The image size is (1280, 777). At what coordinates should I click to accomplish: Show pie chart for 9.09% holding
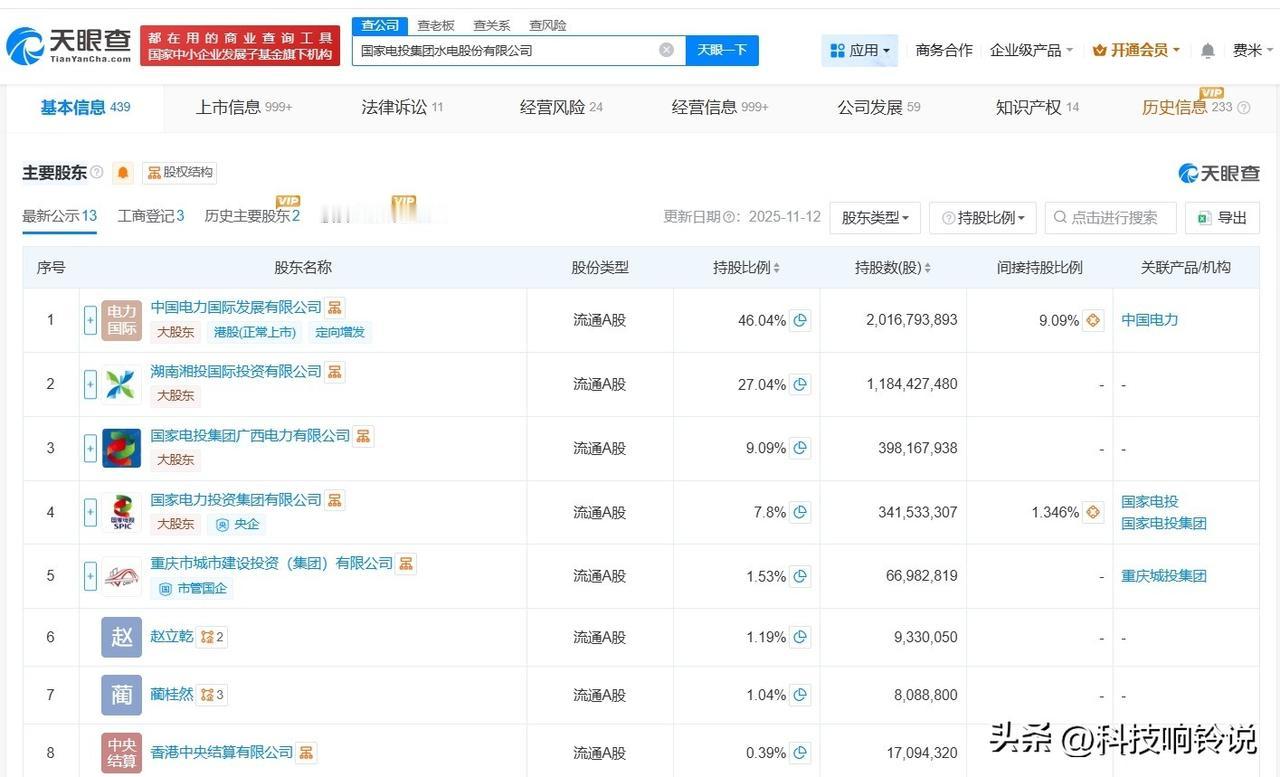[x=800, y=448]
